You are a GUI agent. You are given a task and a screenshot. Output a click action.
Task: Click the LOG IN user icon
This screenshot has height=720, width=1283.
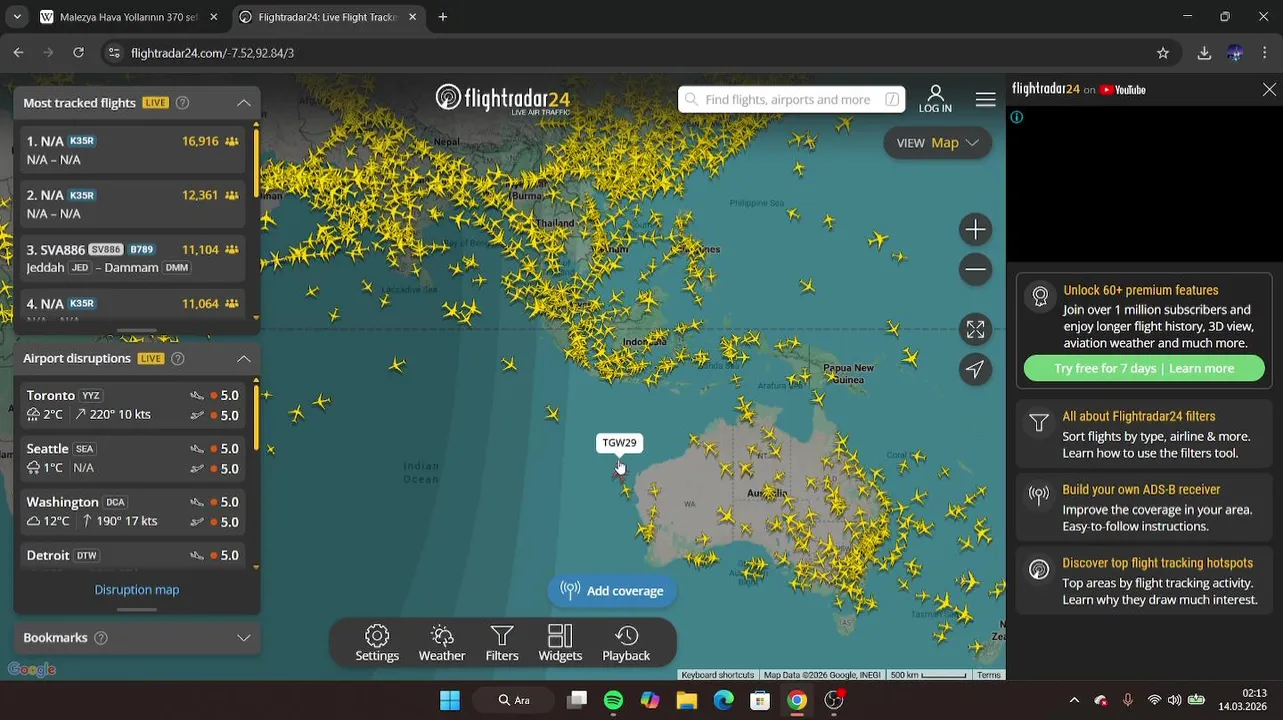point(935,98)
